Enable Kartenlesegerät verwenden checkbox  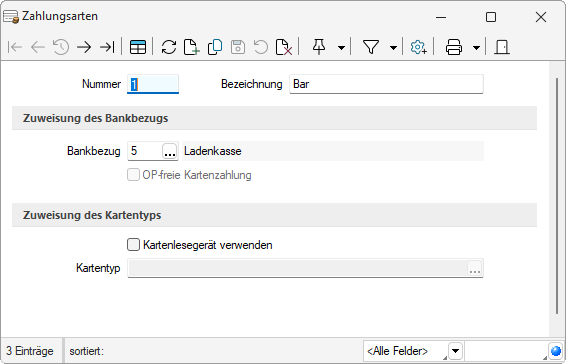click(x=133, y=244)
